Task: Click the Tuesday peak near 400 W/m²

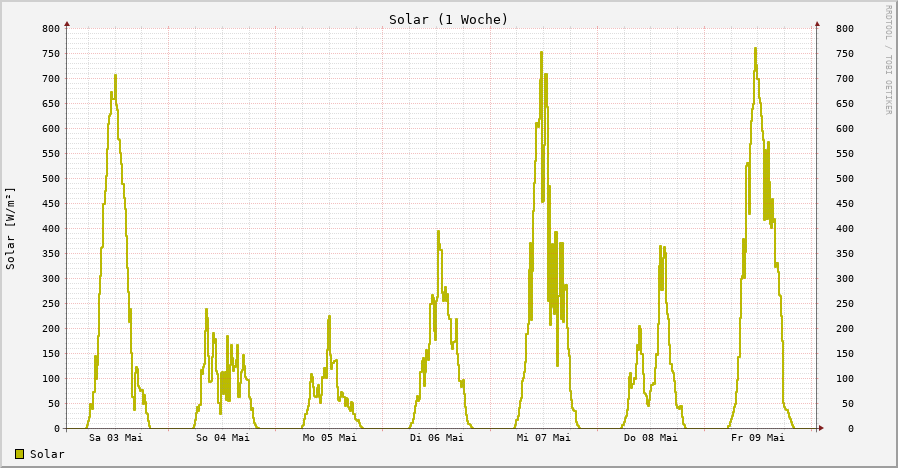Action: coord(438,232)
